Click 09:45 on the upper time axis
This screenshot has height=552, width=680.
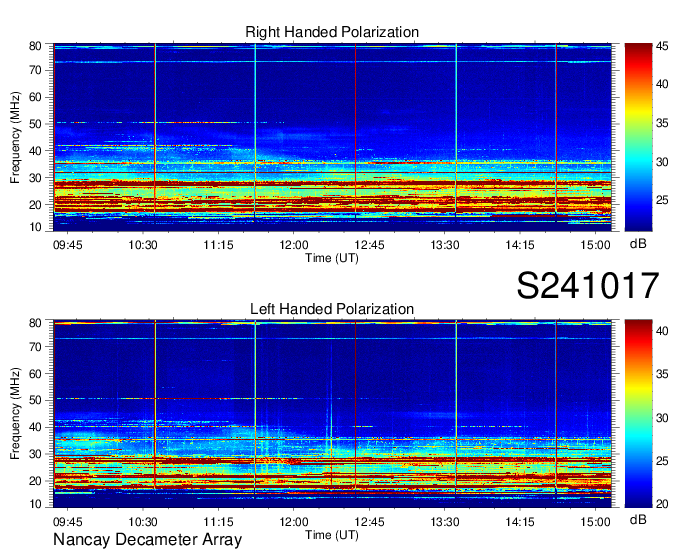click(x=67, y=245)
